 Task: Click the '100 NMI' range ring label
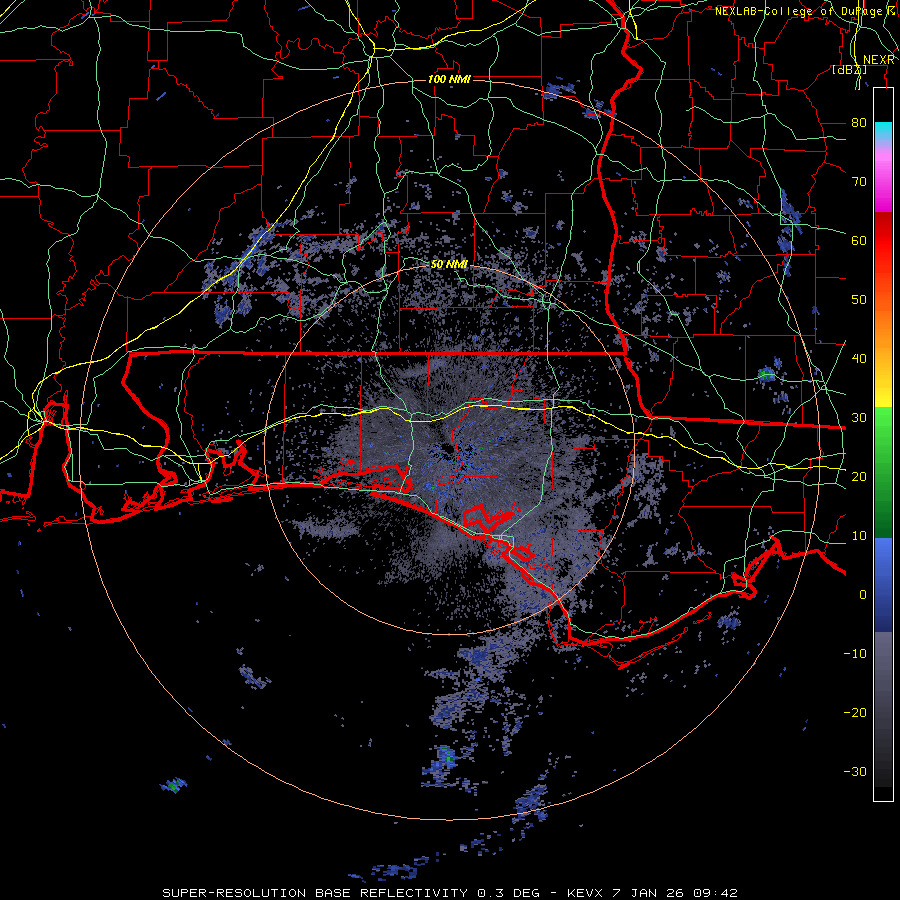(449, 79)
